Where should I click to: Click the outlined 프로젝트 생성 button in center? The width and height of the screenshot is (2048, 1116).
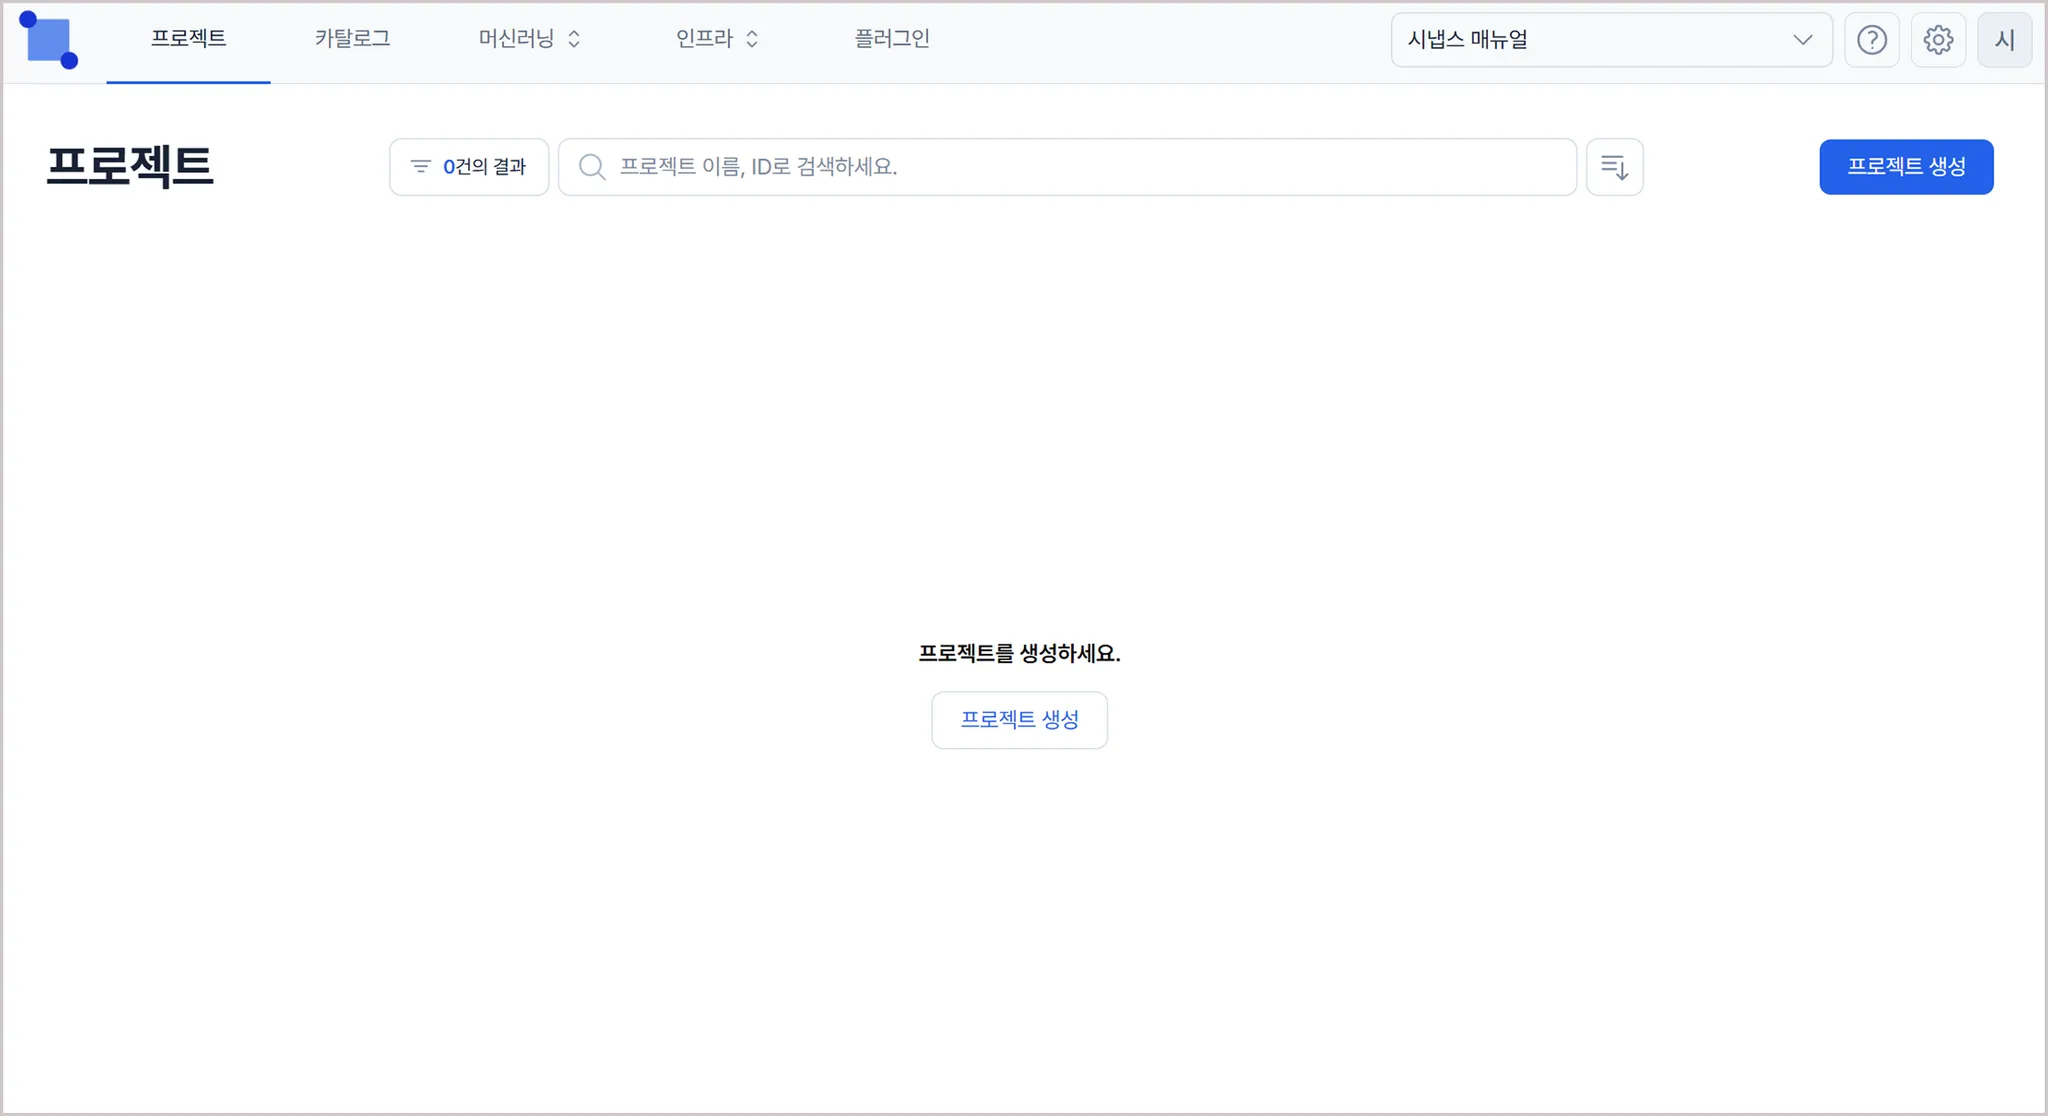click(1019, 720)
